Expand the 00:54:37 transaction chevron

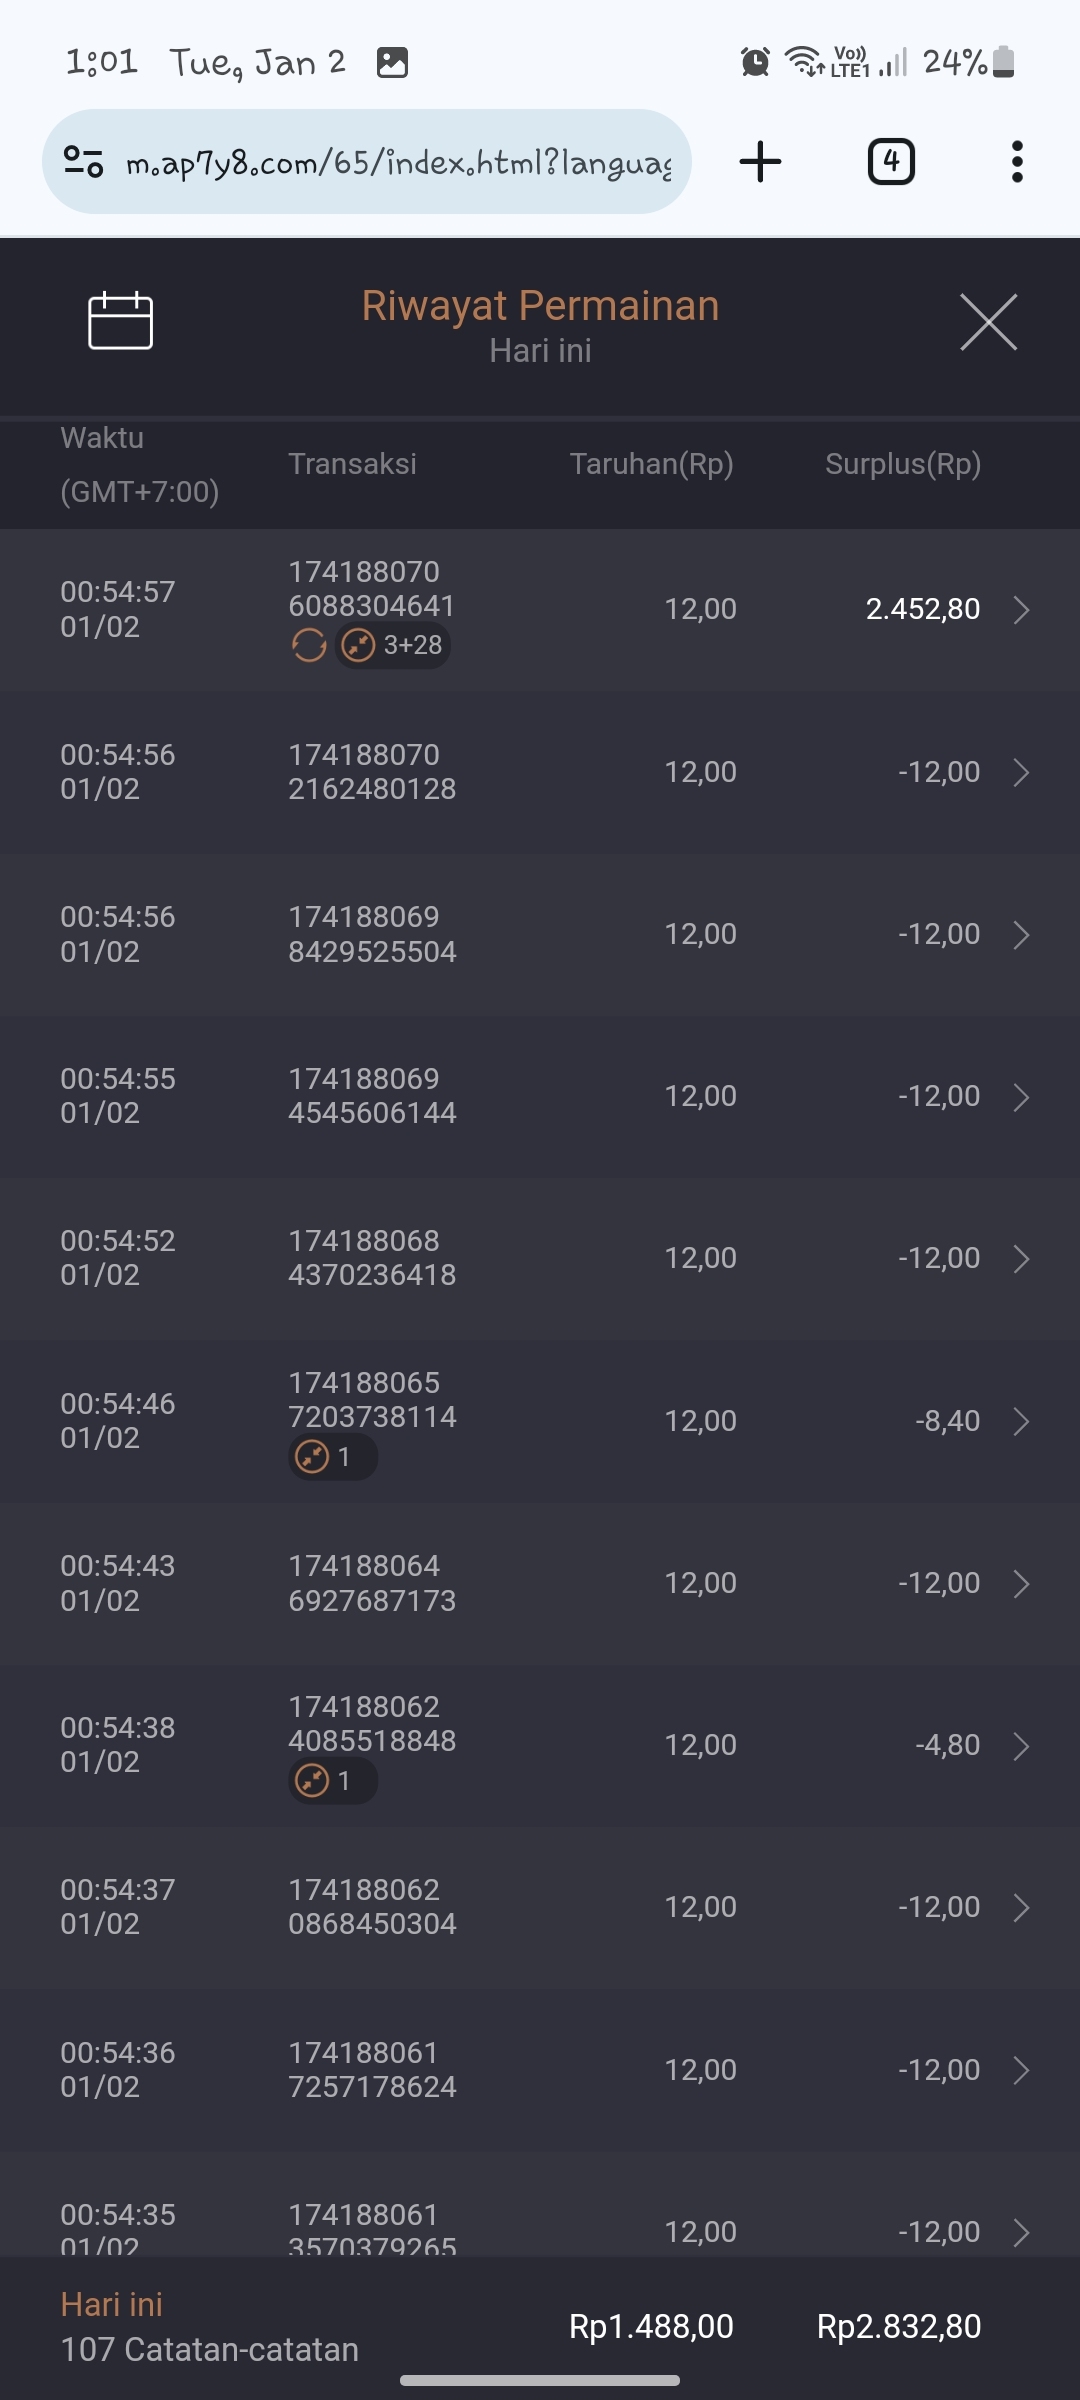click(1021, 1908)
